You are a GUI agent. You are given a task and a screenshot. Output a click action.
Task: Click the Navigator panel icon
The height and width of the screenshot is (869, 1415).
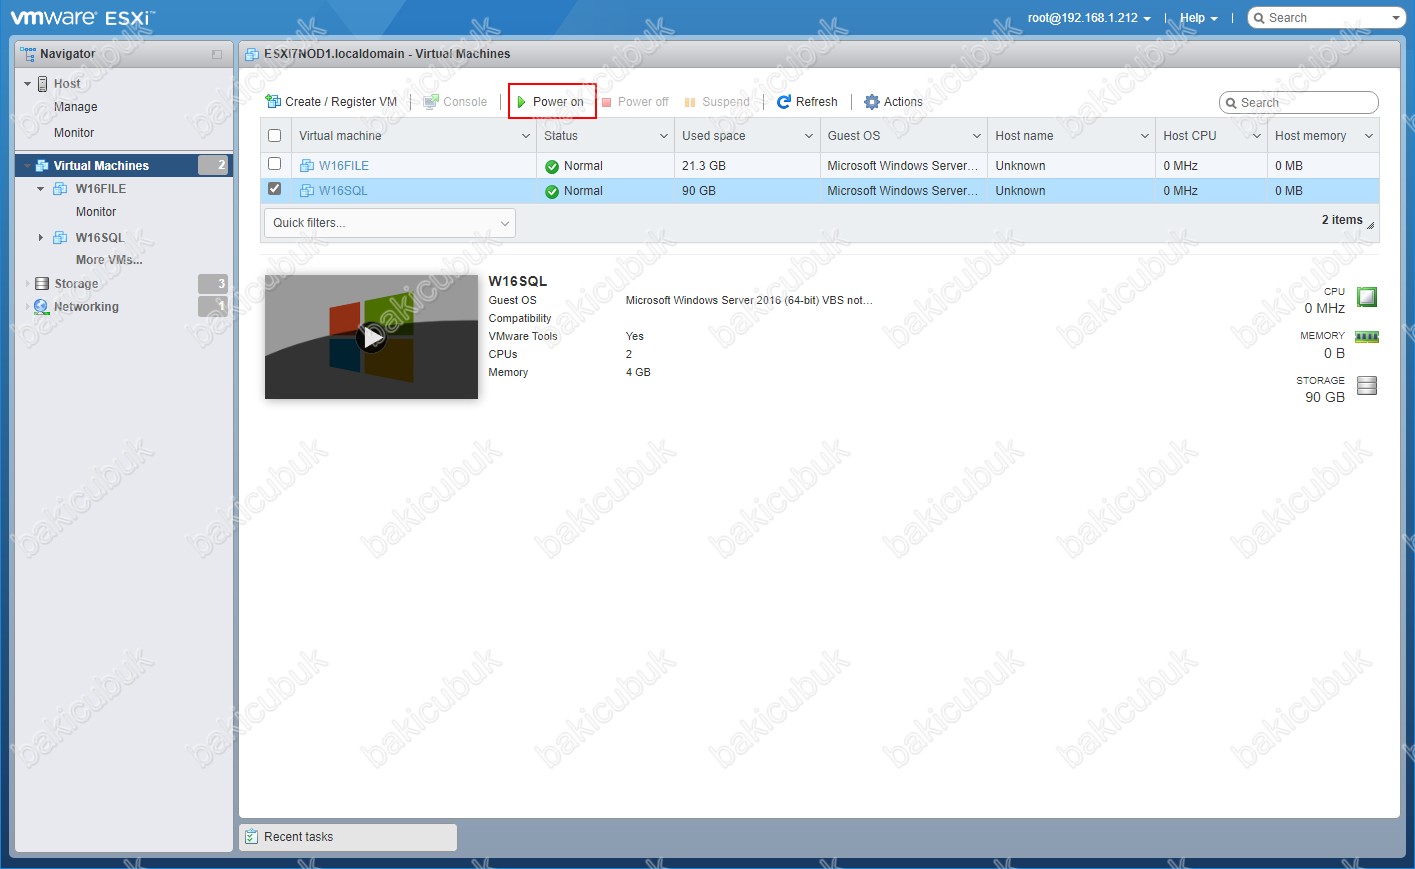28,54
